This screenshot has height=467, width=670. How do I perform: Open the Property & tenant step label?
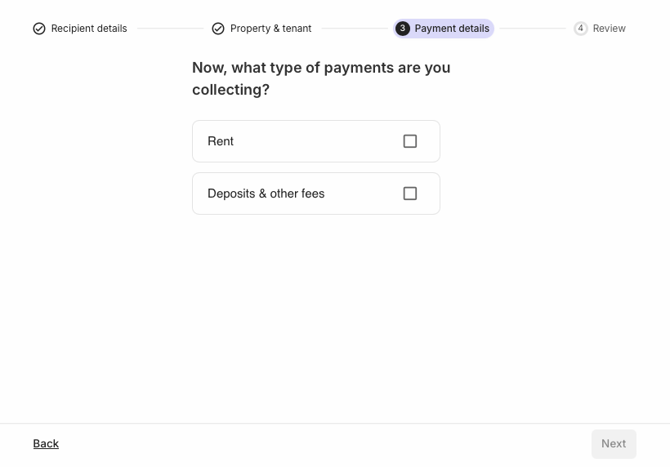270,29
